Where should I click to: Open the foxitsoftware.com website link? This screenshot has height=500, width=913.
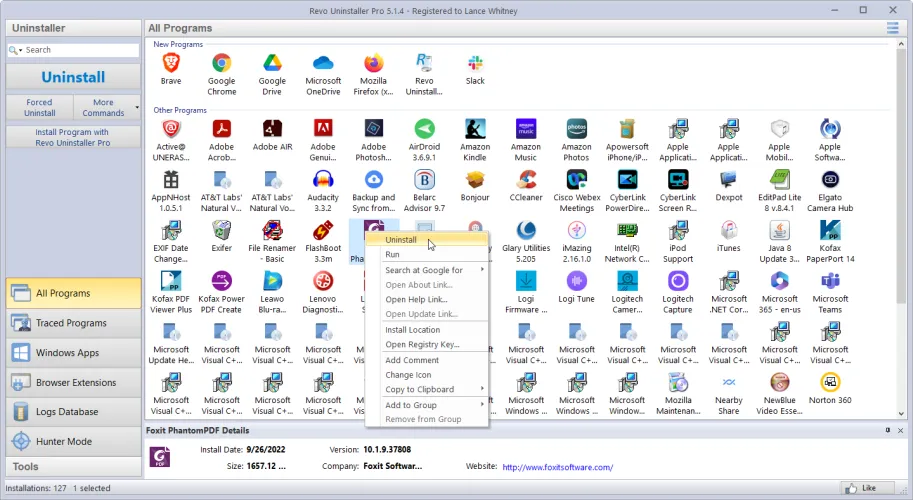click(557, 467)
